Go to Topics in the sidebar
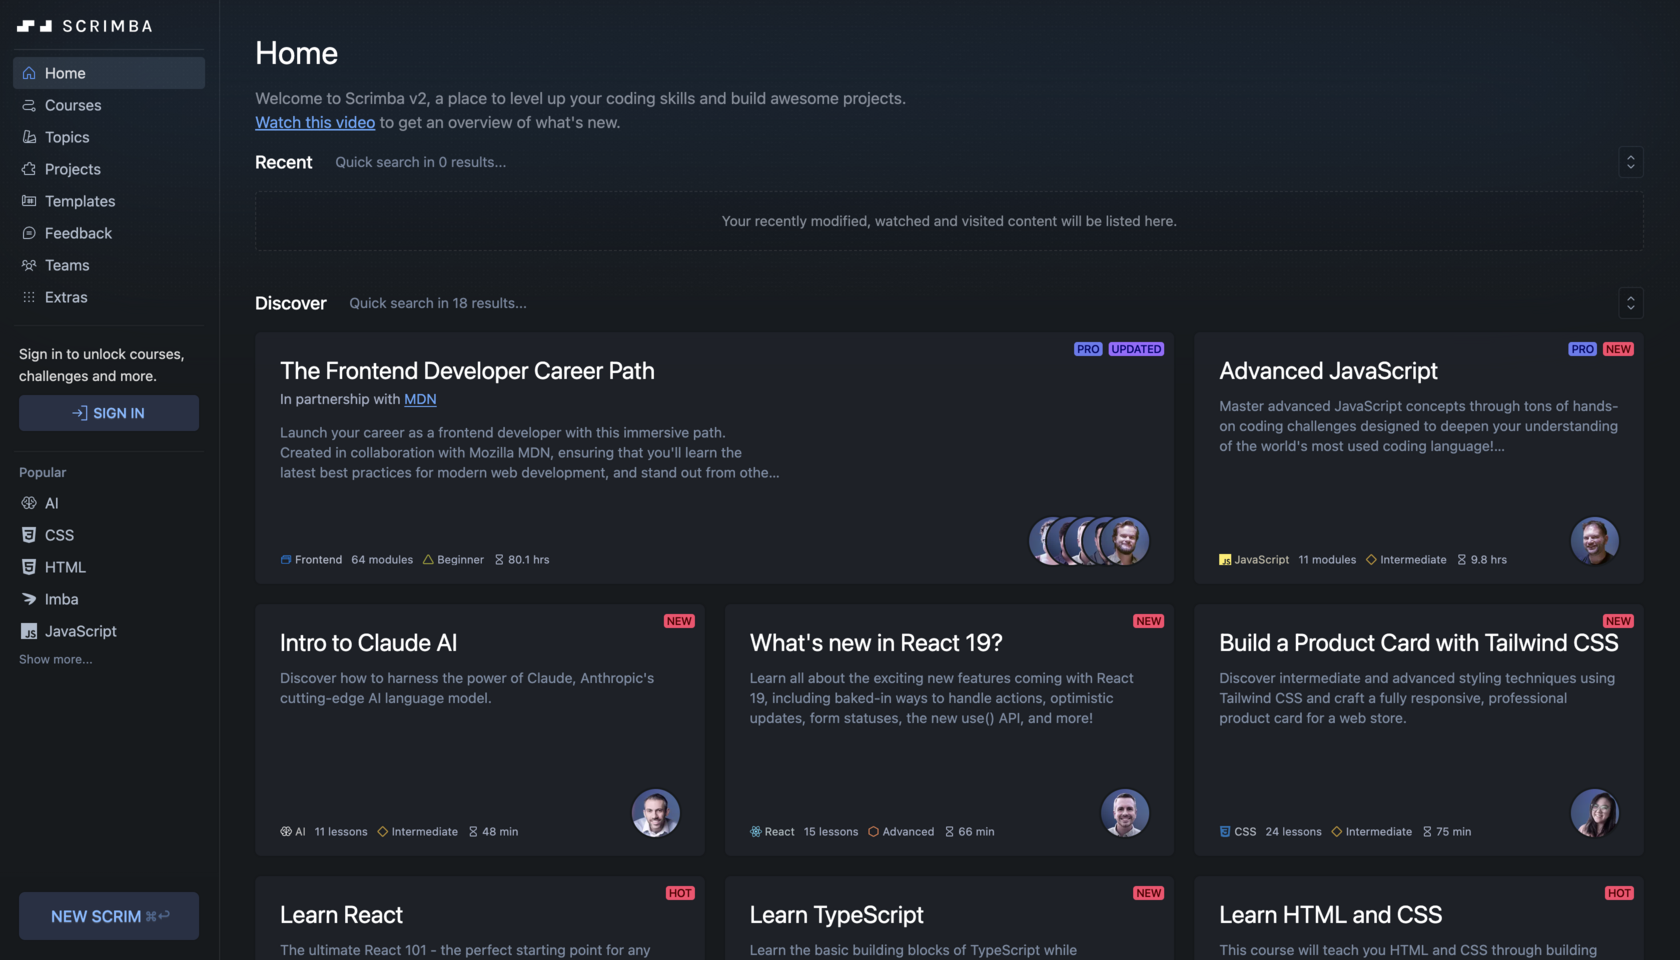The height and width of the screenshot is (960, 1680). pos(109,137)
